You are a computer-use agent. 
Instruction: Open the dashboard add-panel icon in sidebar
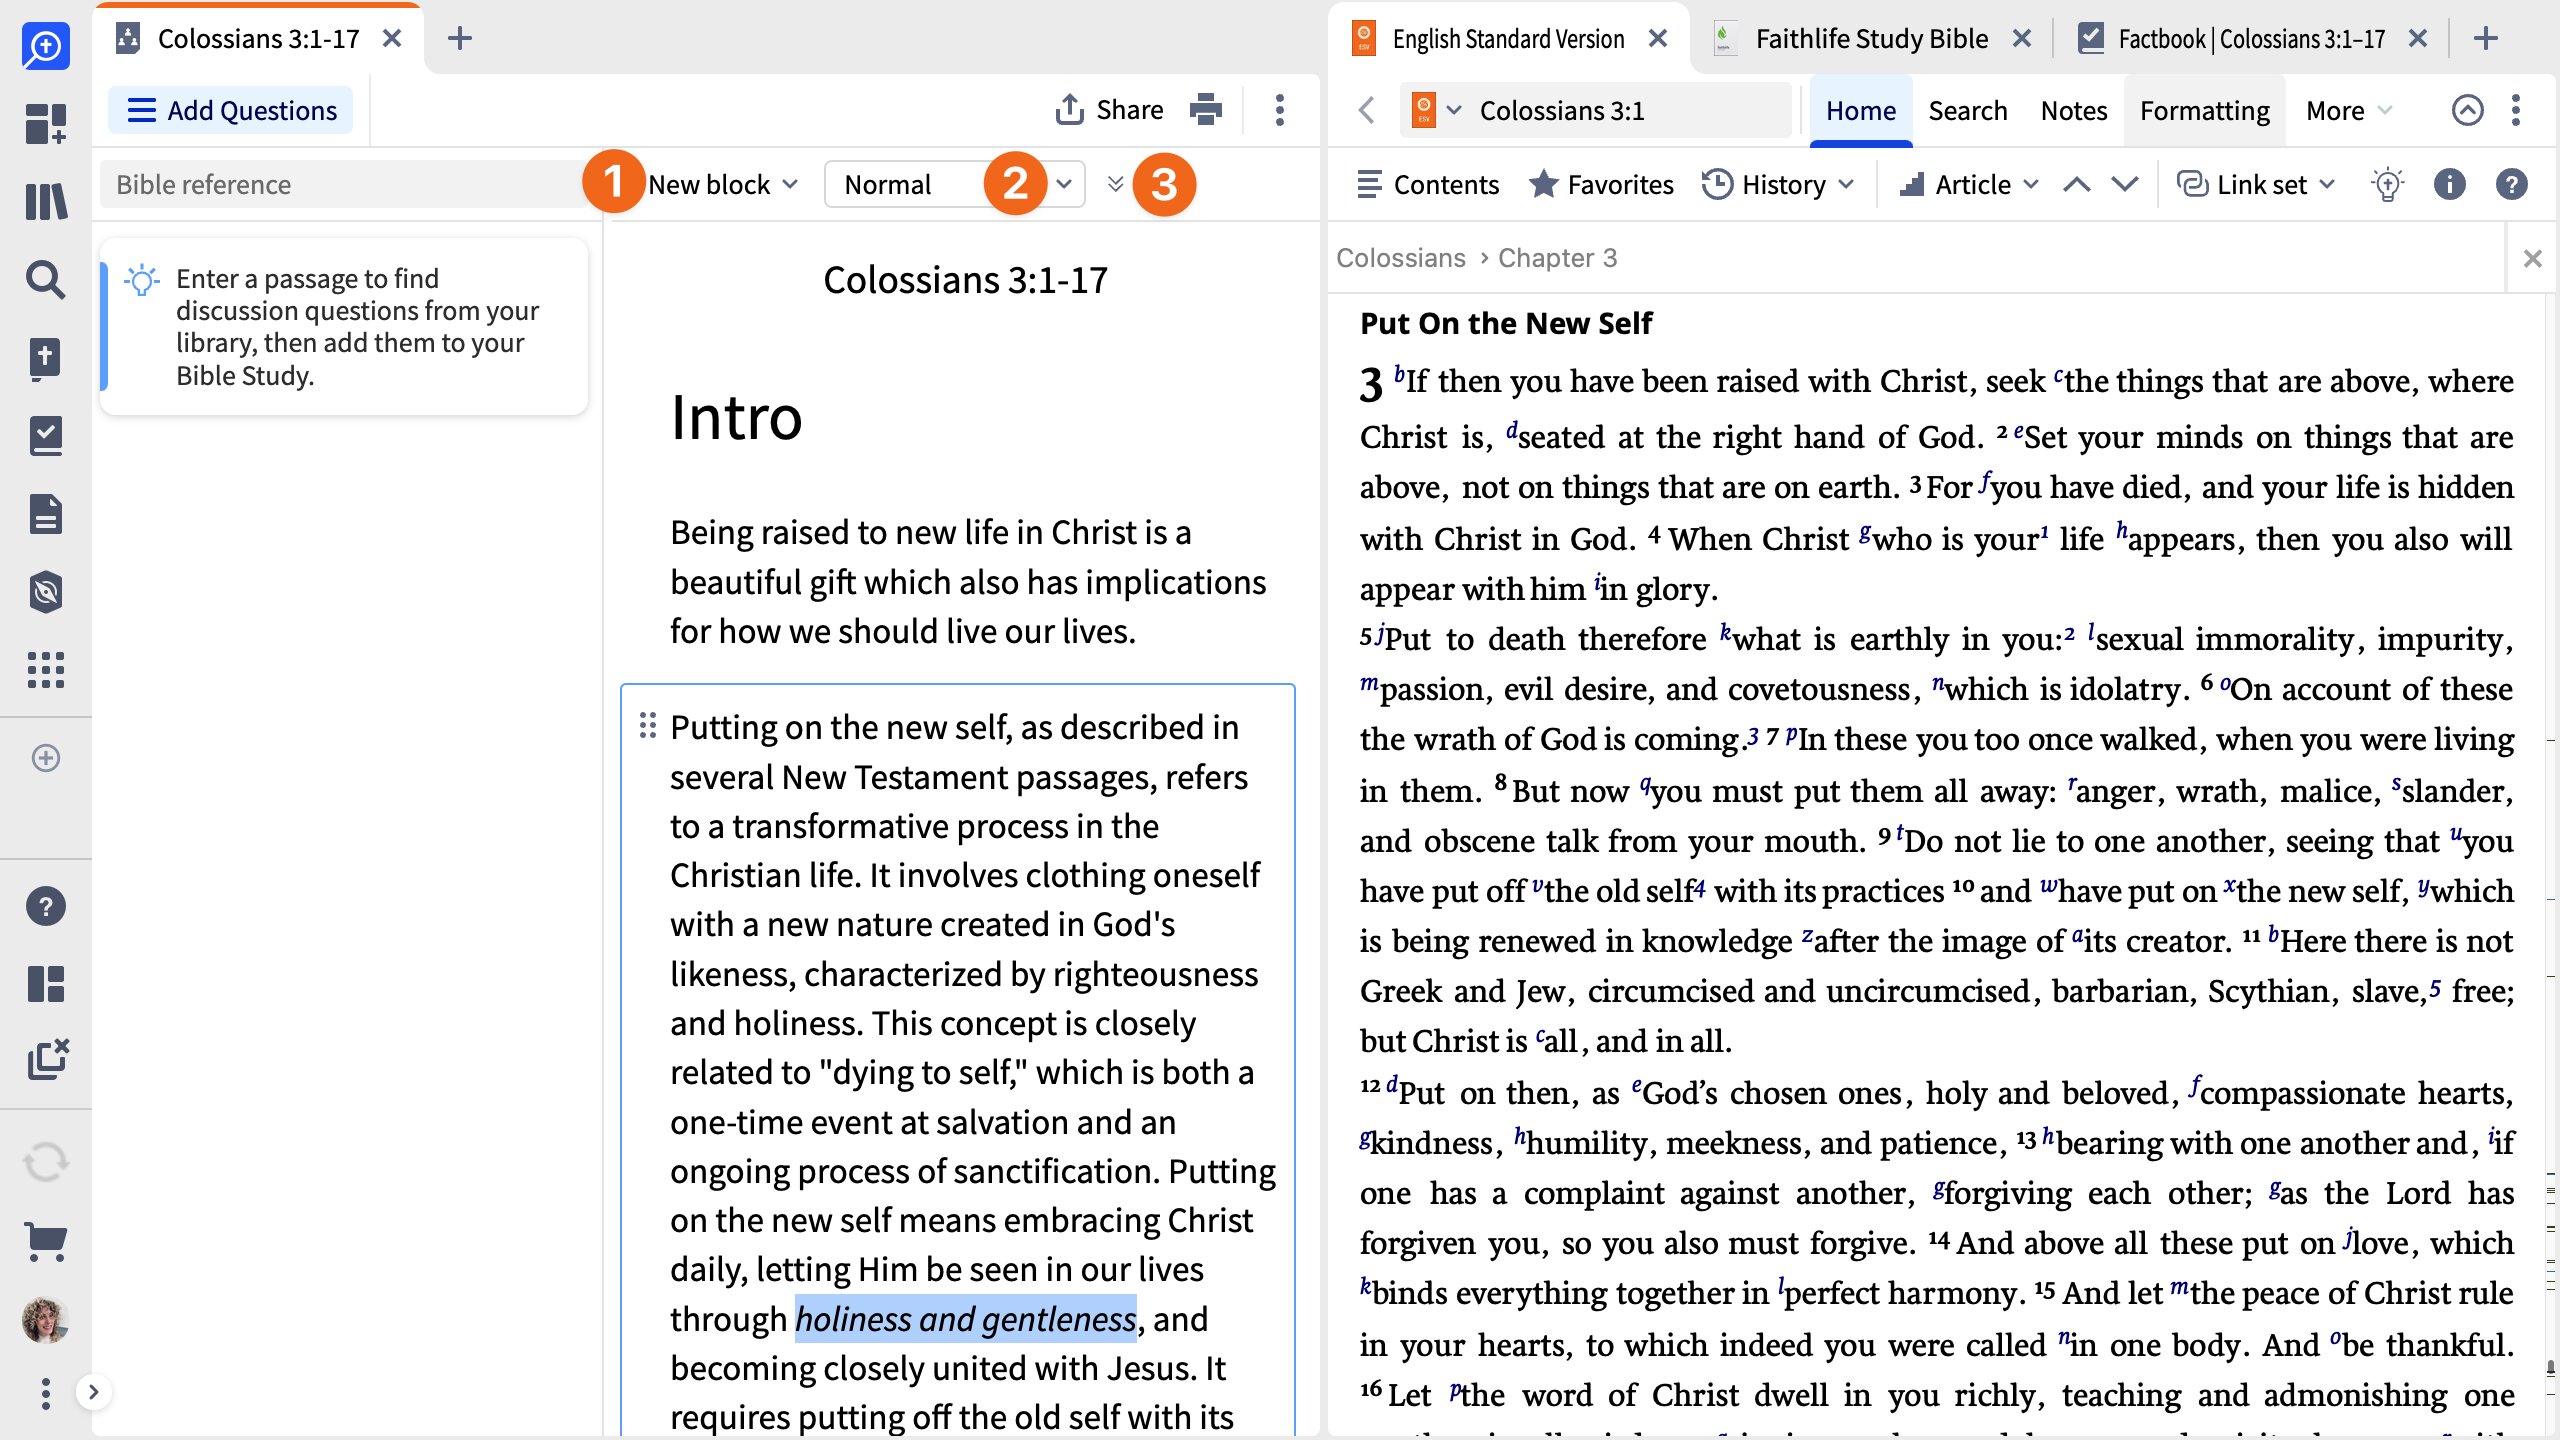pyautogui.click(x=46, y=124)
